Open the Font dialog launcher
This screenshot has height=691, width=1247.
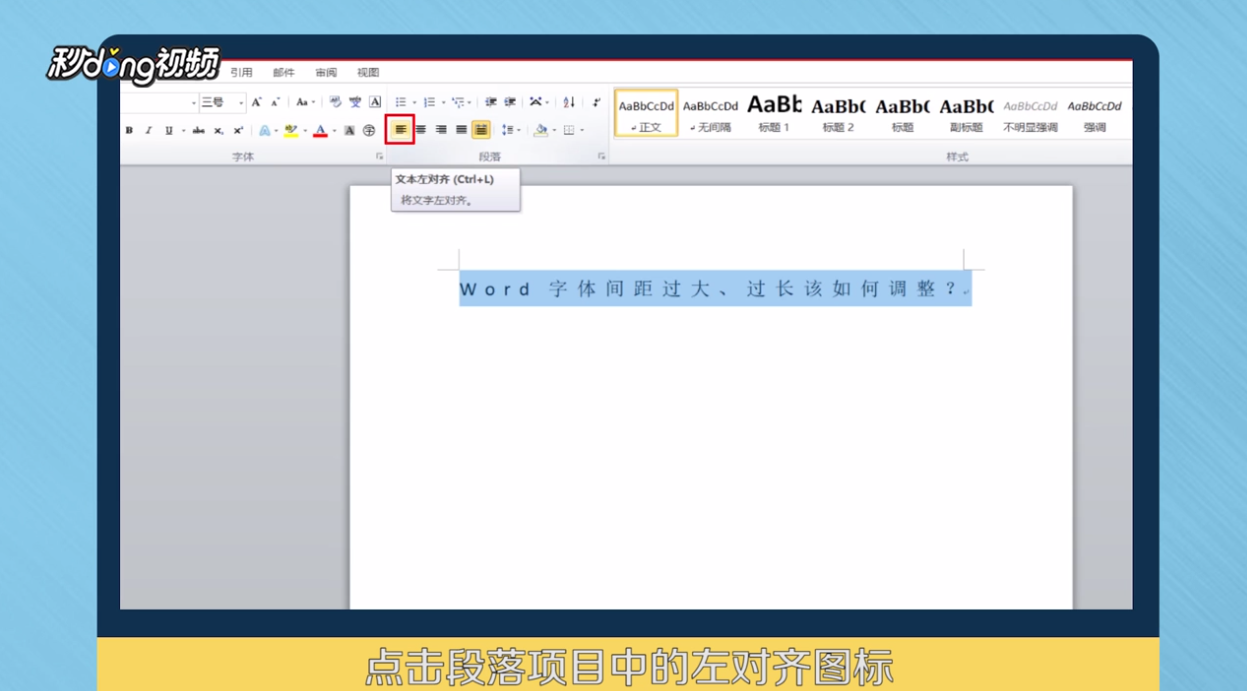[x=379, y=156]
